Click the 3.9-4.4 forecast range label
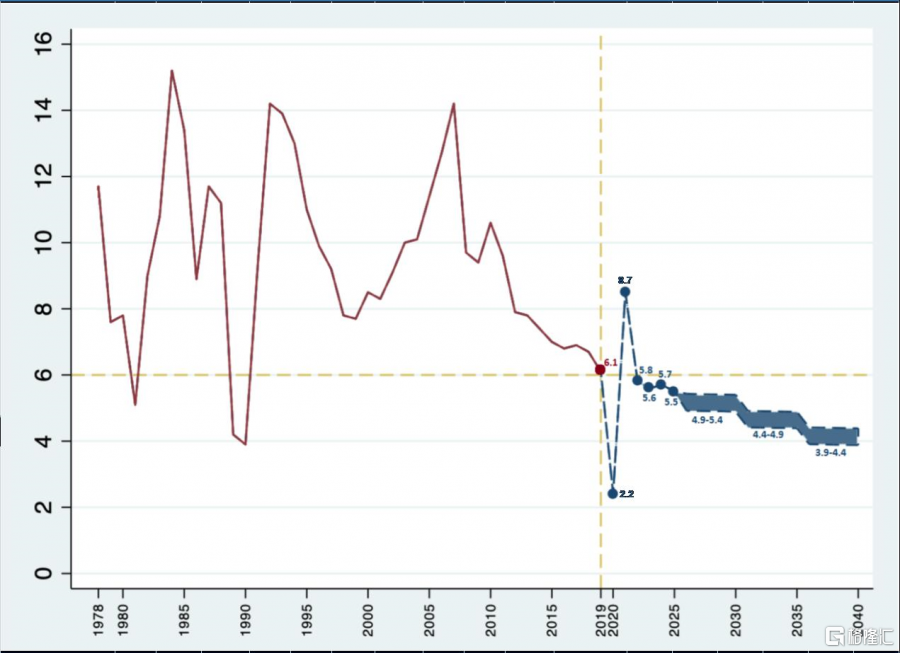Image resolution: width=900 pixels, height=653 pixels. (x=830, y=453)
